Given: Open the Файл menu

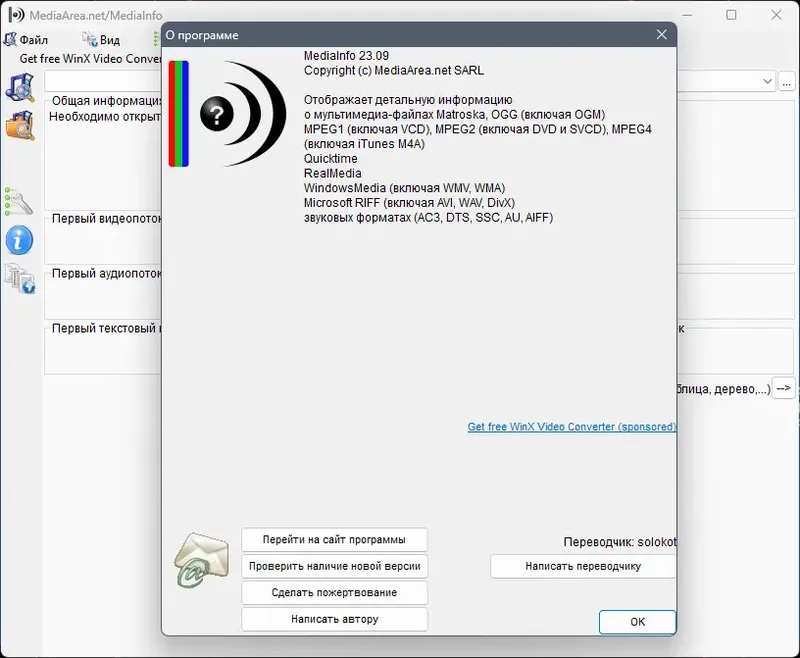Looking at the screenshot, I should [x=26, y=39].
